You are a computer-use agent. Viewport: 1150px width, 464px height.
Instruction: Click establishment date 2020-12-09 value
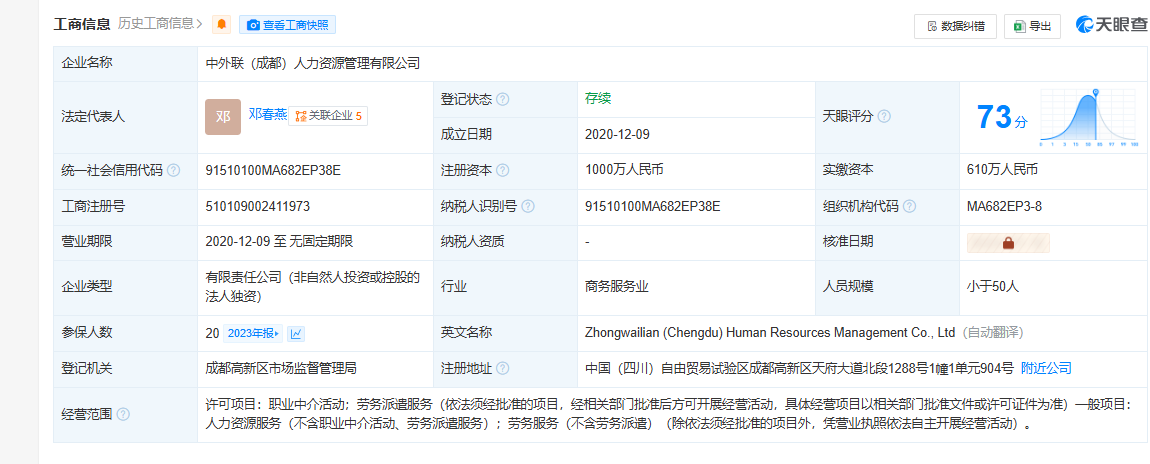click(618, 135)
